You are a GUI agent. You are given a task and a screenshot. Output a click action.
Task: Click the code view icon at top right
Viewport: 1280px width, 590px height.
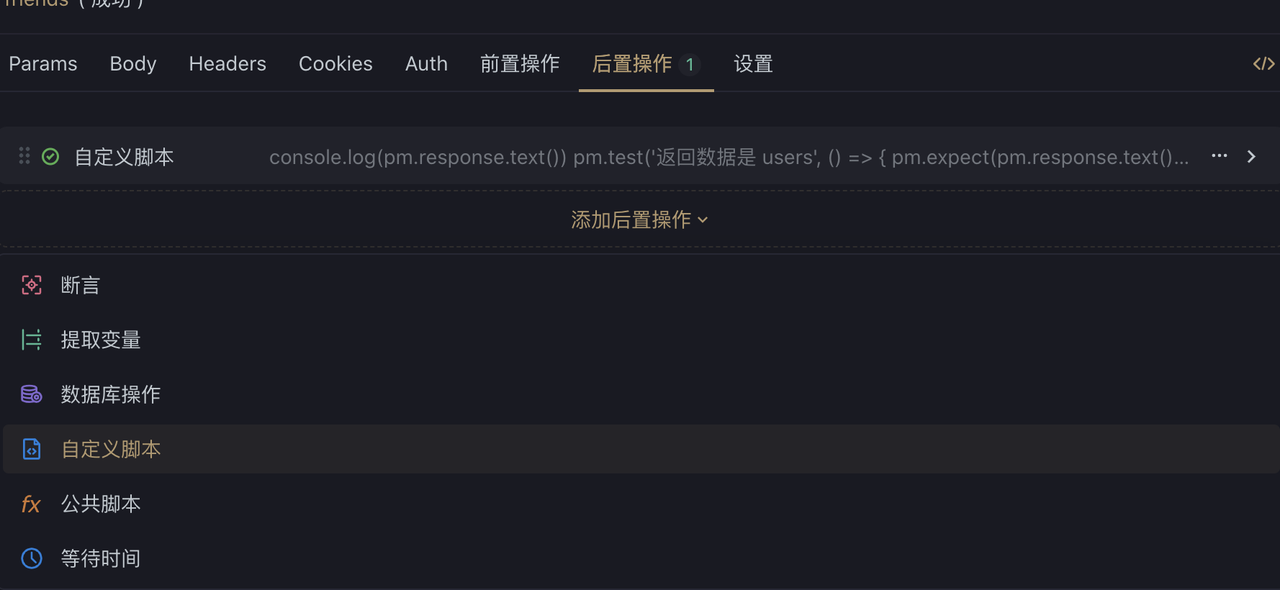tap(1263, 64)
